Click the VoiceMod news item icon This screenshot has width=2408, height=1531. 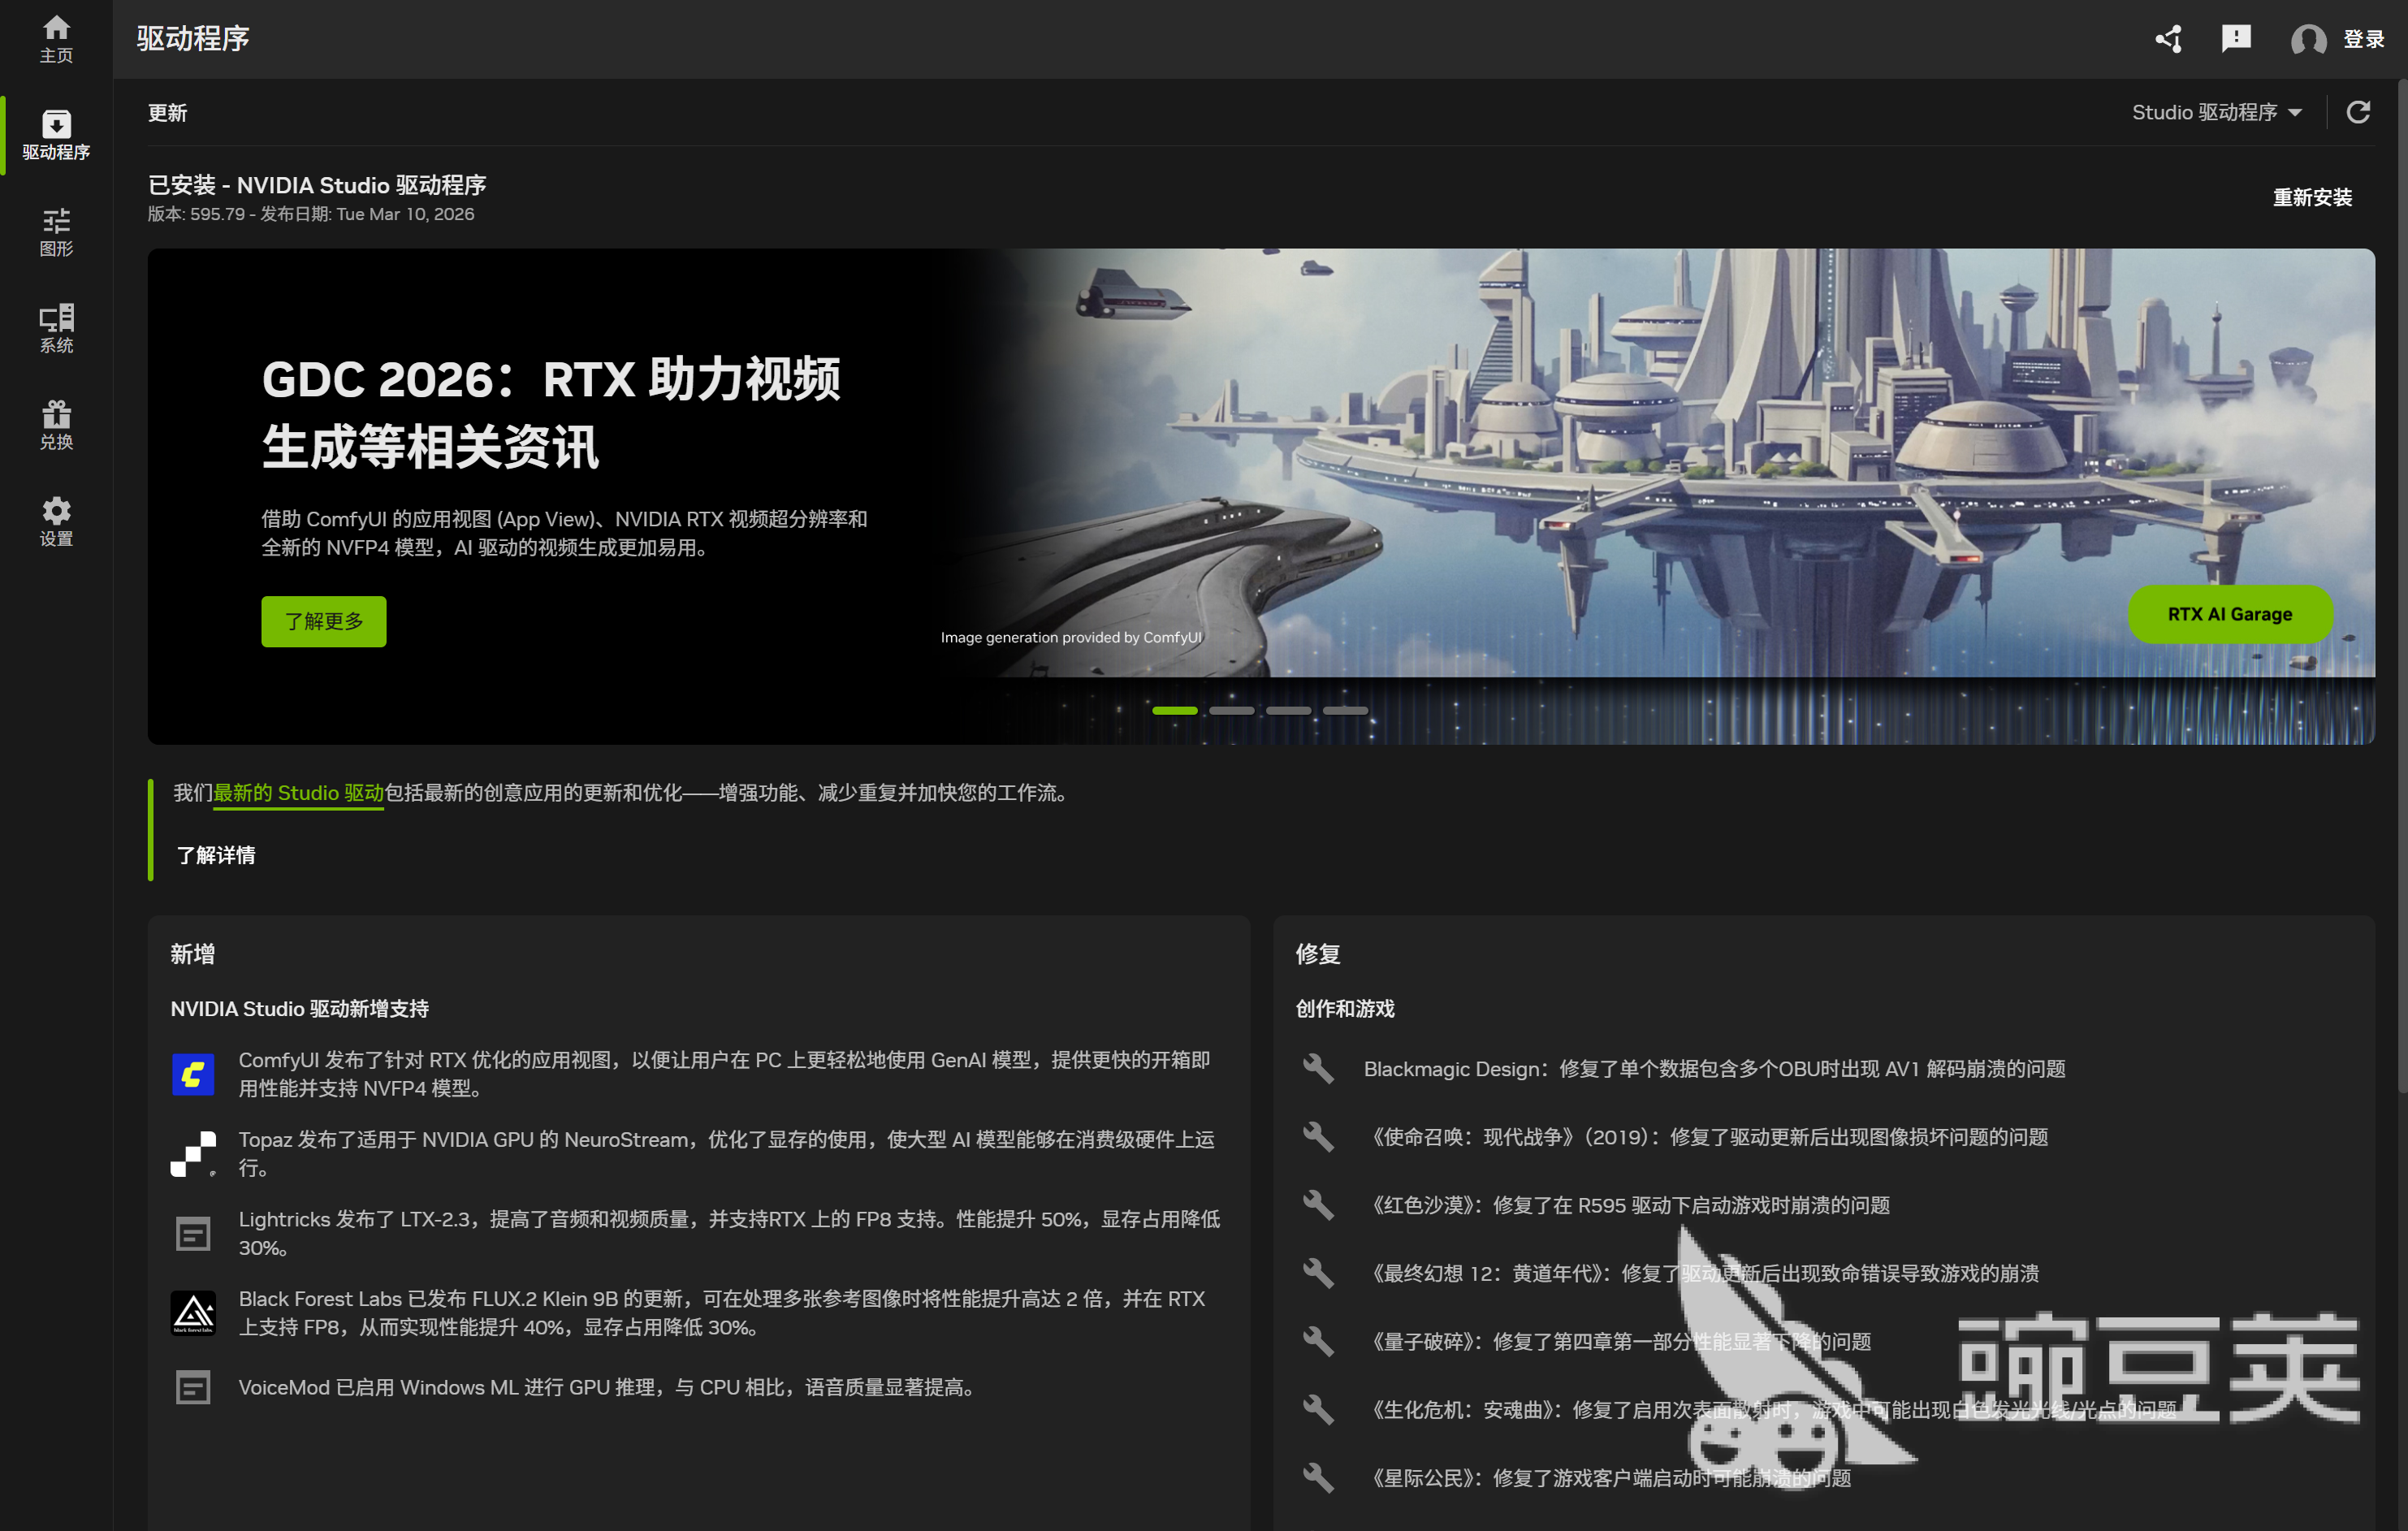click(193, 1387)
